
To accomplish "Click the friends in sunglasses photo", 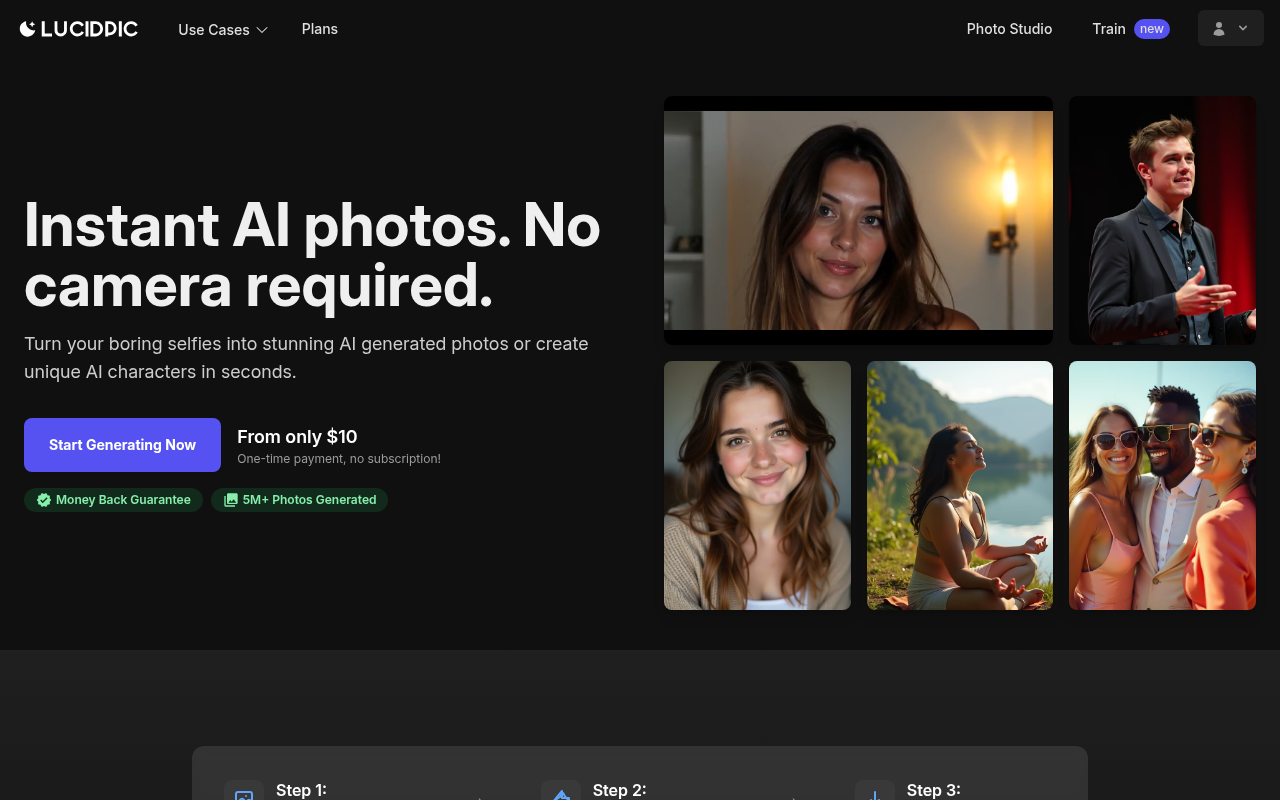I will pos(1162,485).
